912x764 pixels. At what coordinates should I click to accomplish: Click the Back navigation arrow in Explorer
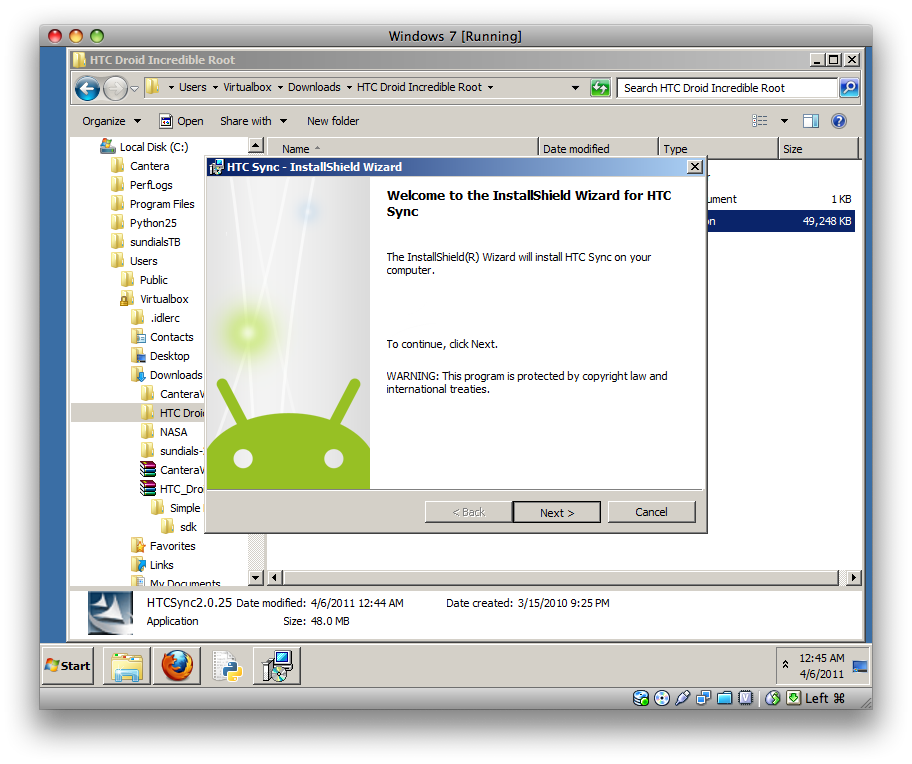point(87,88)
